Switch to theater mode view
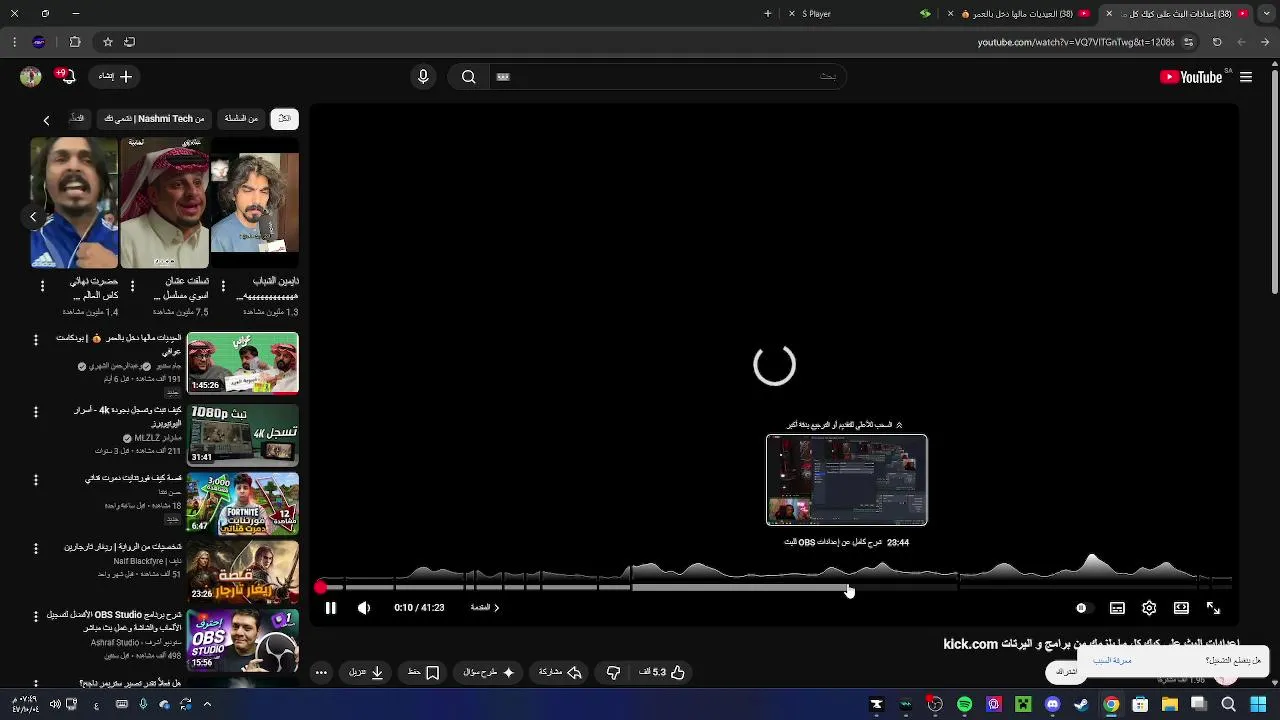Screen dimensions: 1280x720 click(1181, 608)
